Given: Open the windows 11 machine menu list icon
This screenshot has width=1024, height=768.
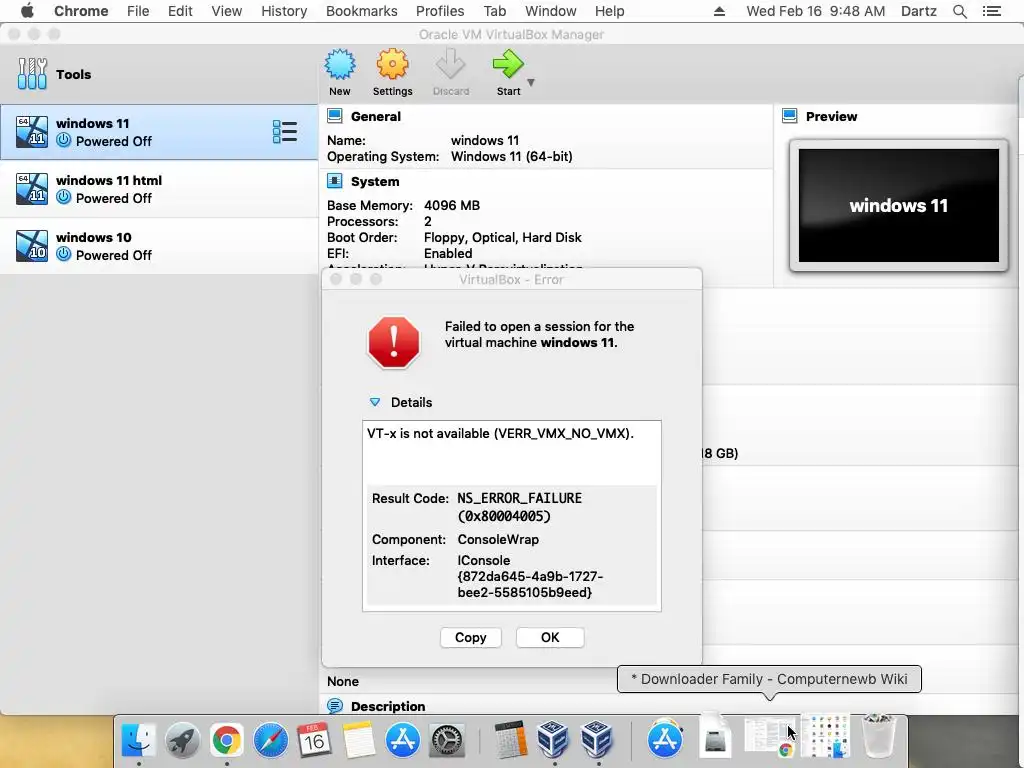Looking at the screenshot, I should coord(285,132).
